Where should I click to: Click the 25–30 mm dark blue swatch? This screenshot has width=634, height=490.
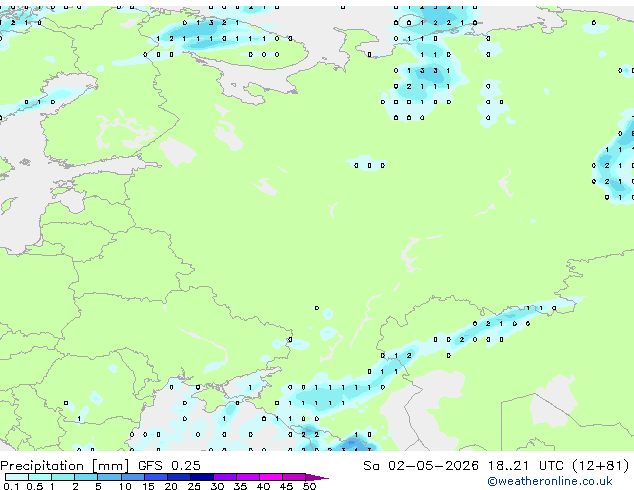click(x=202, y=477)
